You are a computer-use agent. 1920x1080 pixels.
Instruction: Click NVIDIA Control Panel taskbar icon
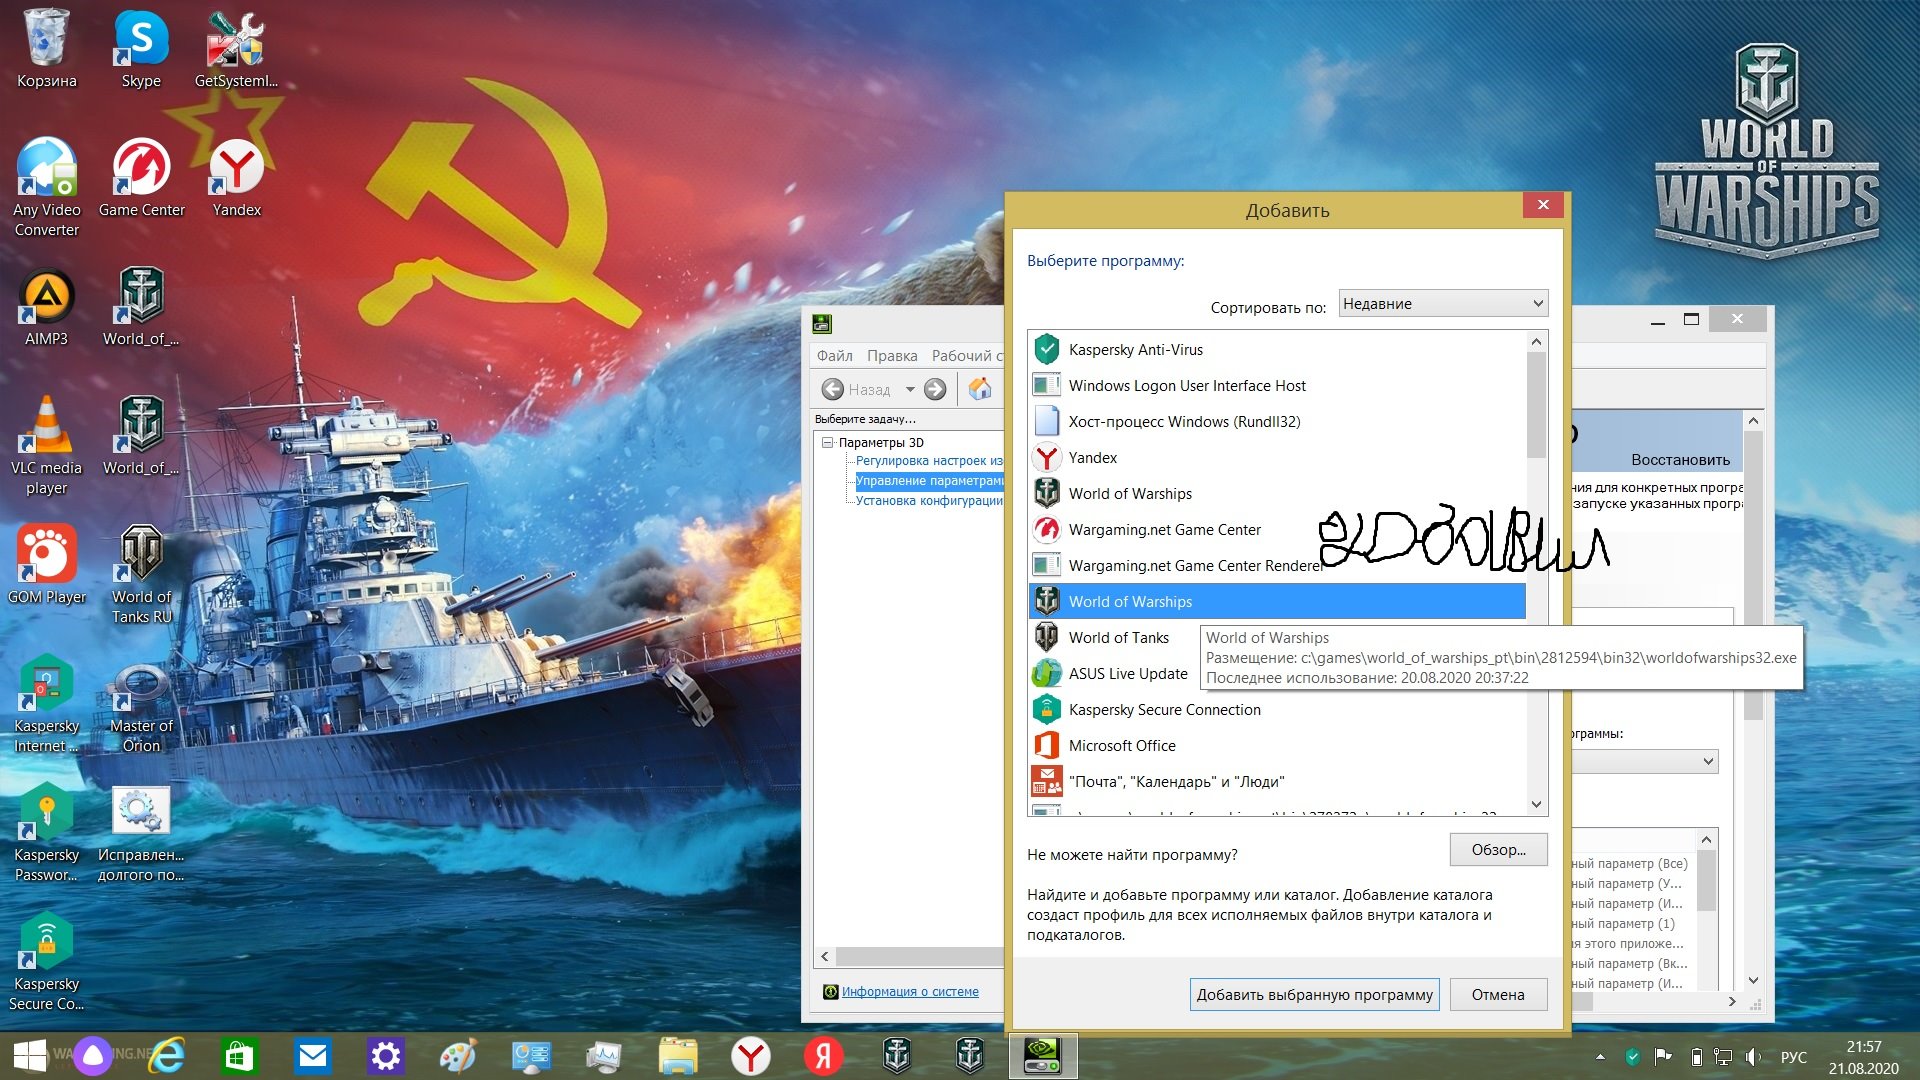(x=1043, y=1055)
